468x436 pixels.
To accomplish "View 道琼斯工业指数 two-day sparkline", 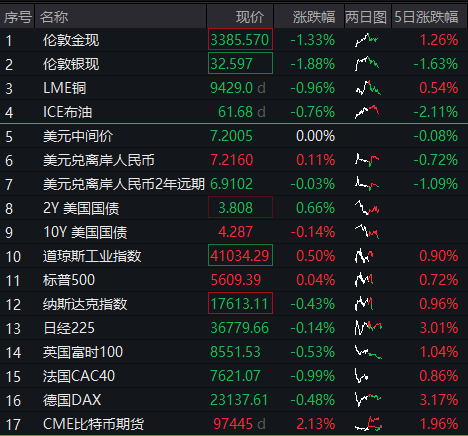I will tap(364, 256).
